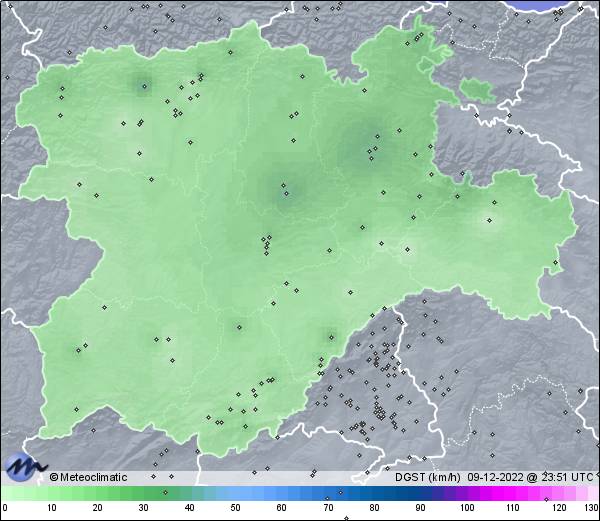The height and width of the screenshot is (521, 600).
Task: Click the scale label 60
Action: click(x=282, y=508)
